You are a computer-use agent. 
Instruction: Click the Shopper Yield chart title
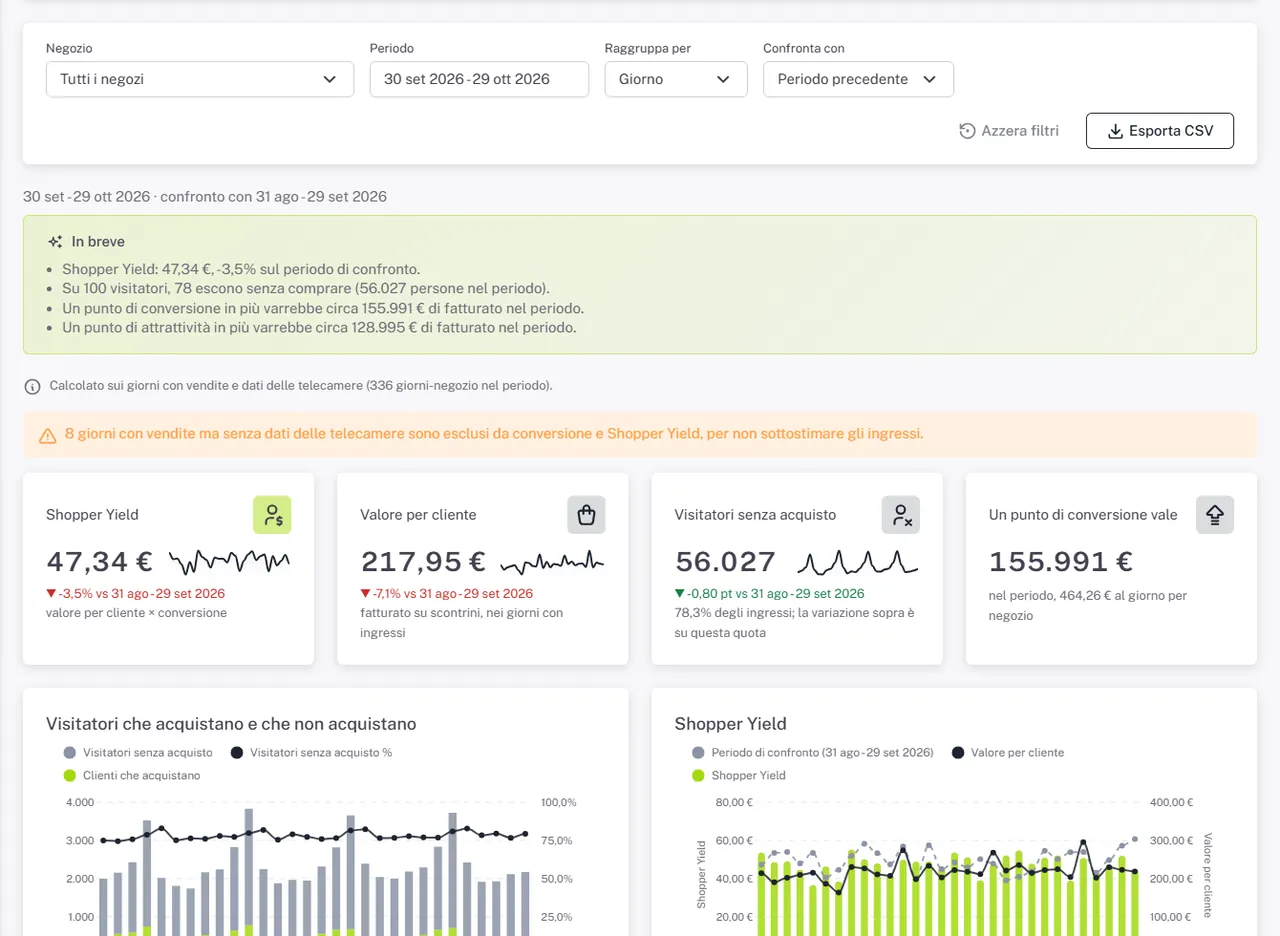coord(730,723)
